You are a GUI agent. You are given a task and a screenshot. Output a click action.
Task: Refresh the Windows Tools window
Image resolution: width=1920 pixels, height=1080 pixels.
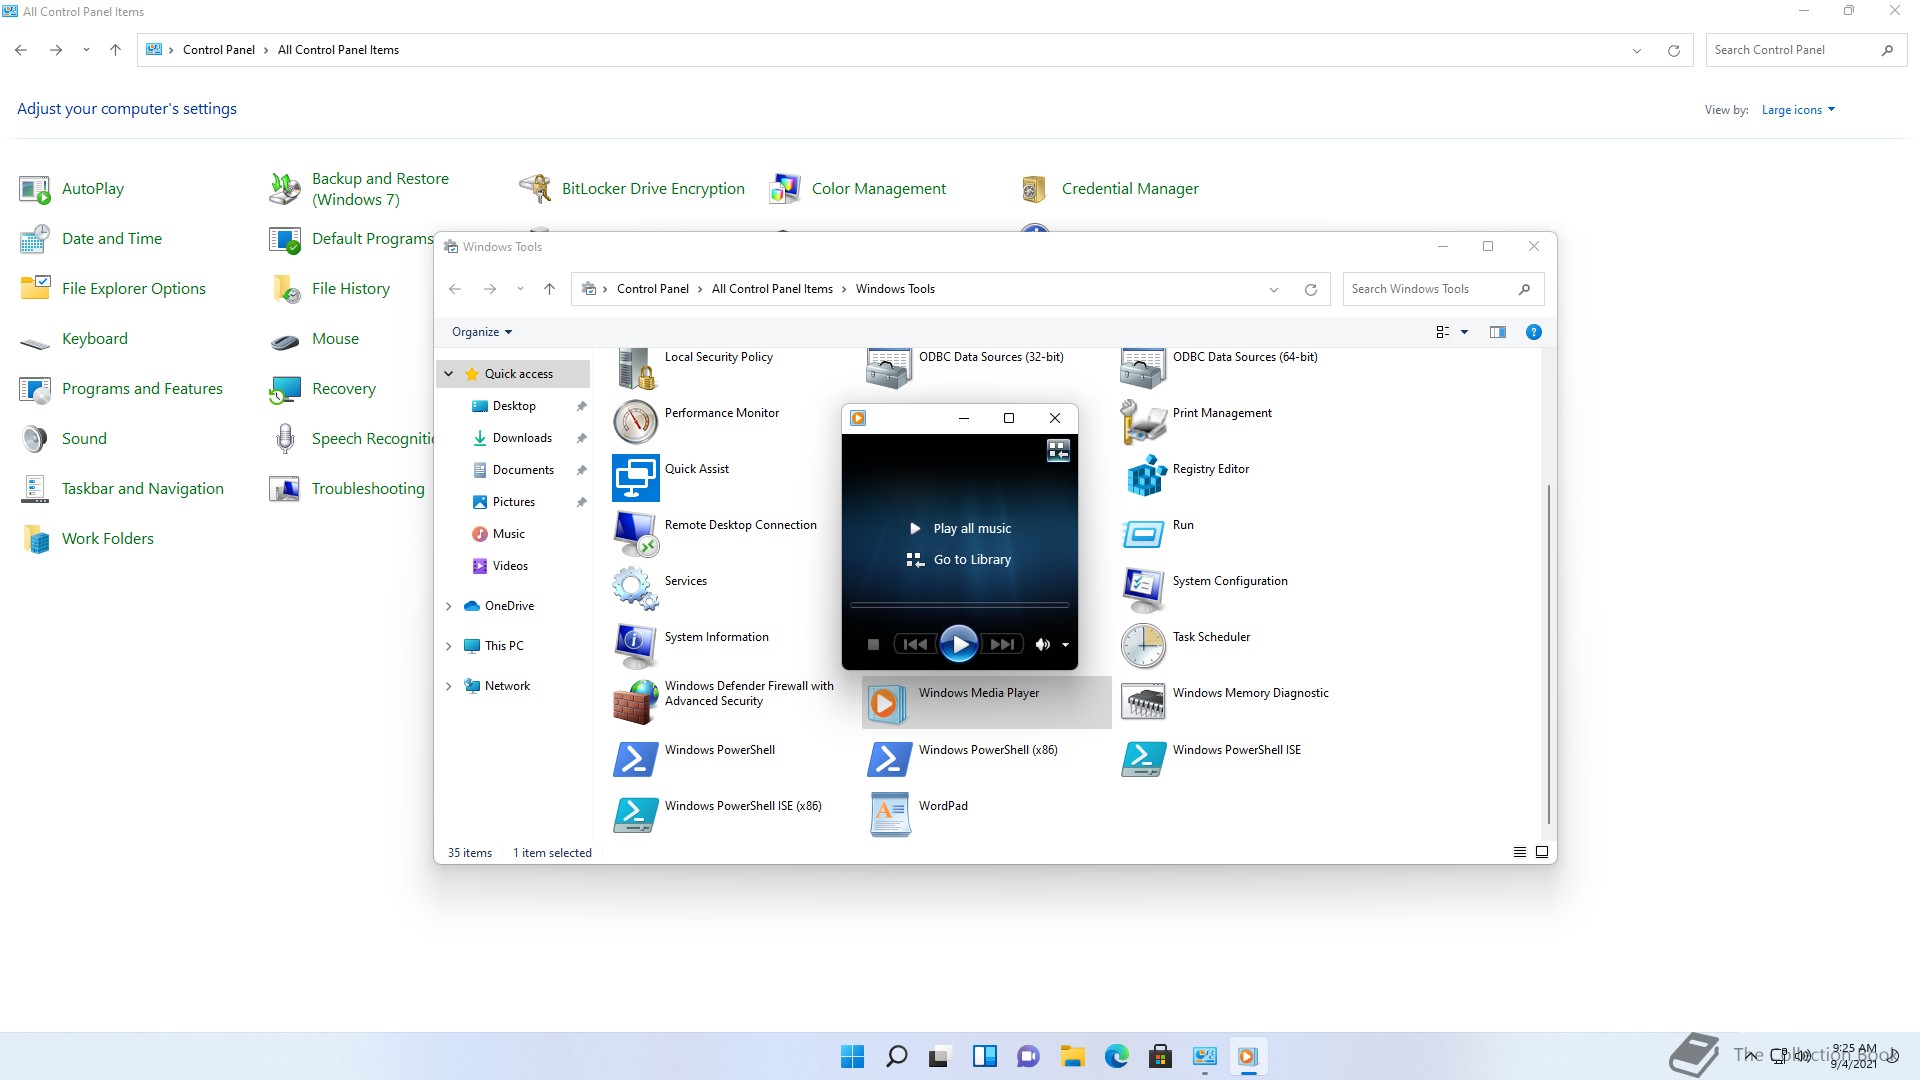pyautogui.click(x=1311, y=290)
